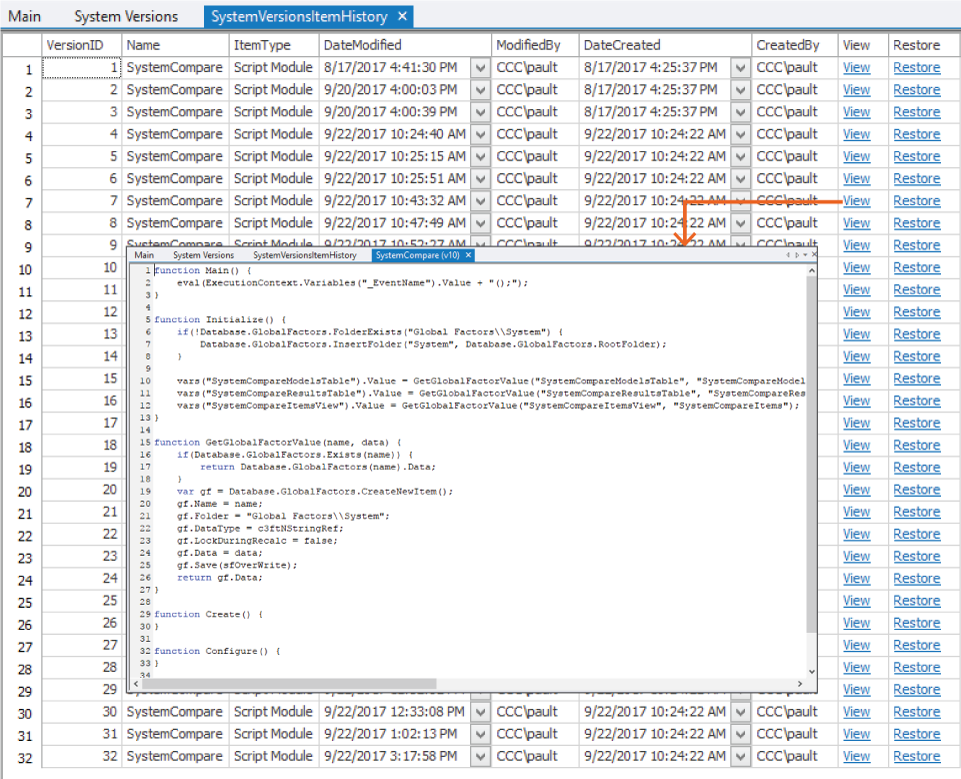961x779 pixels.
Task: Select row header 32 in the grid
Action: 22,758
